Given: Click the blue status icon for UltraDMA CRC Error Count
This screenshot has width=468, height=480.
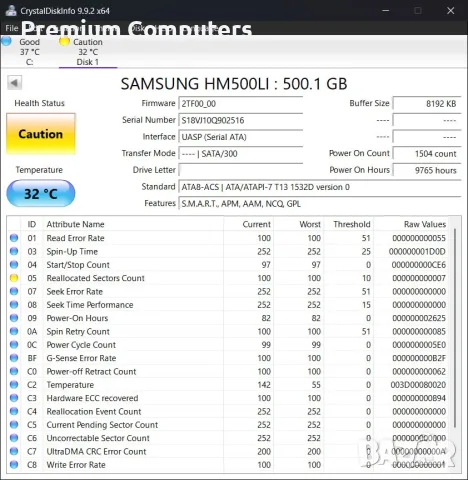Looking at the screenshot, I should pos(14,451).
